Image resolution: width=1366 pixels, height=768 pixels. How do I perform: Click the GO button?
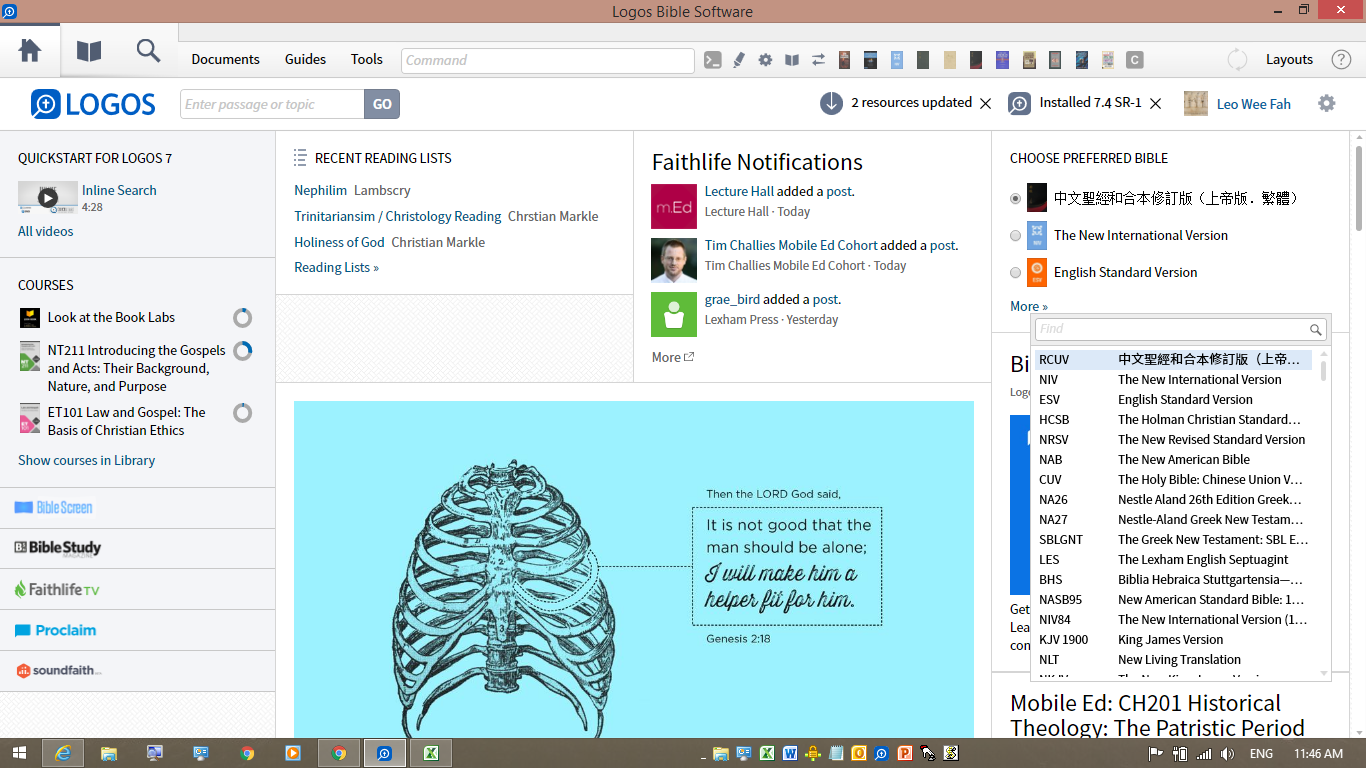(x=382, y=104)
